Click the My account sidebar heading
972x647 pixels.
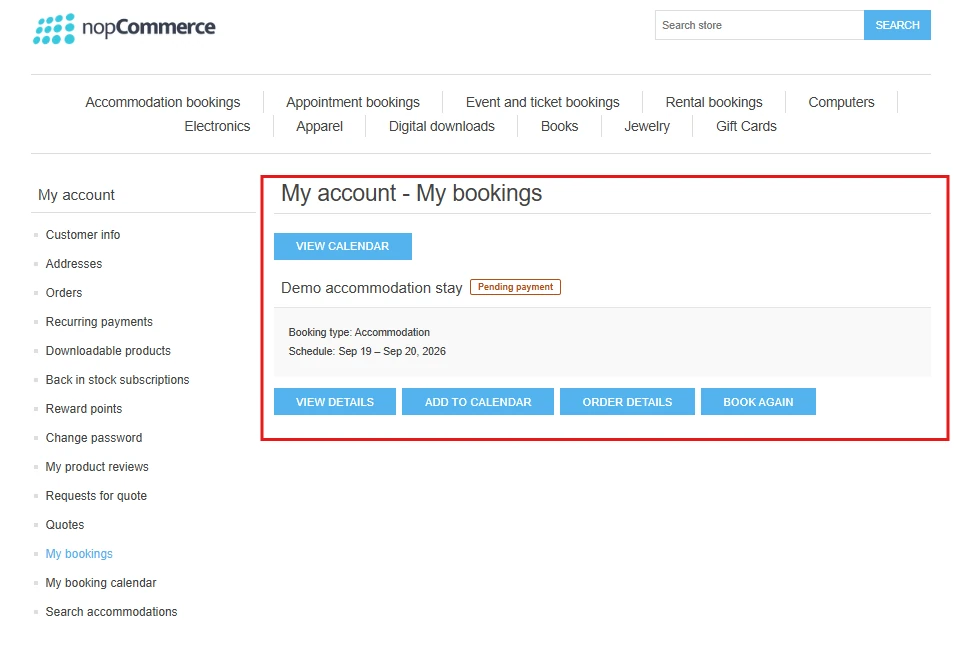click(76, 195)
